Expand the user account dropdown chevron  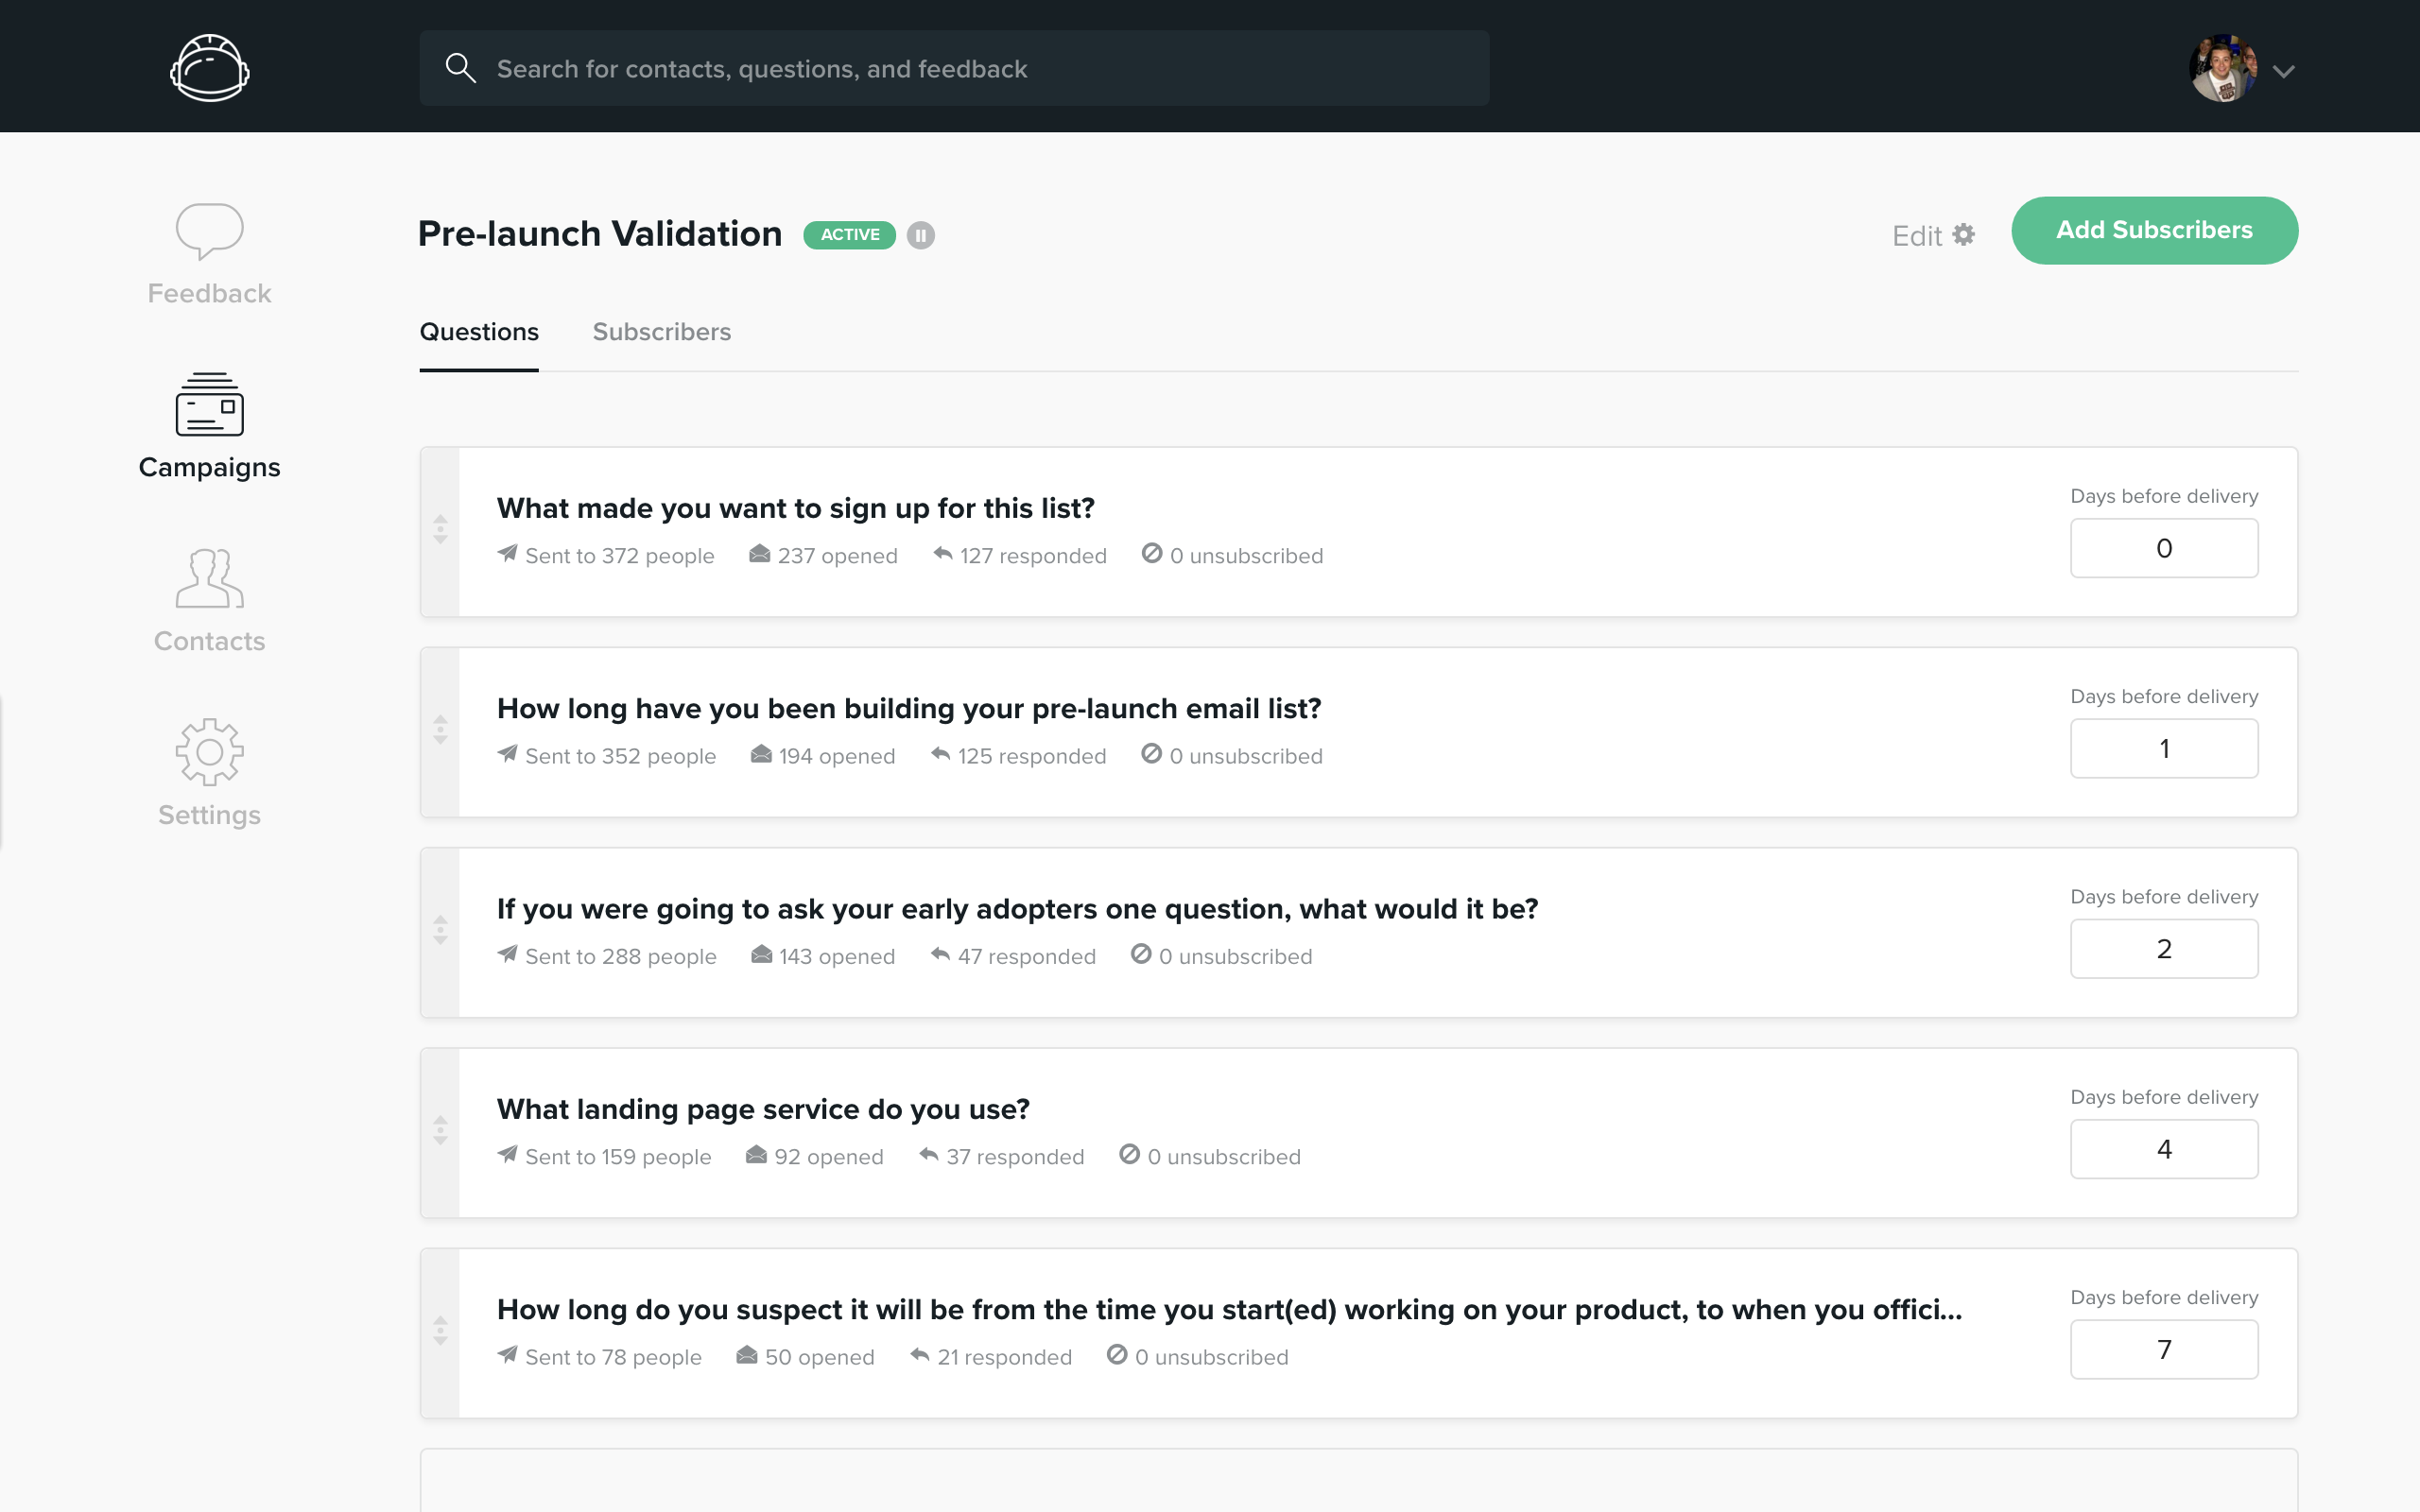(2283, 71)
